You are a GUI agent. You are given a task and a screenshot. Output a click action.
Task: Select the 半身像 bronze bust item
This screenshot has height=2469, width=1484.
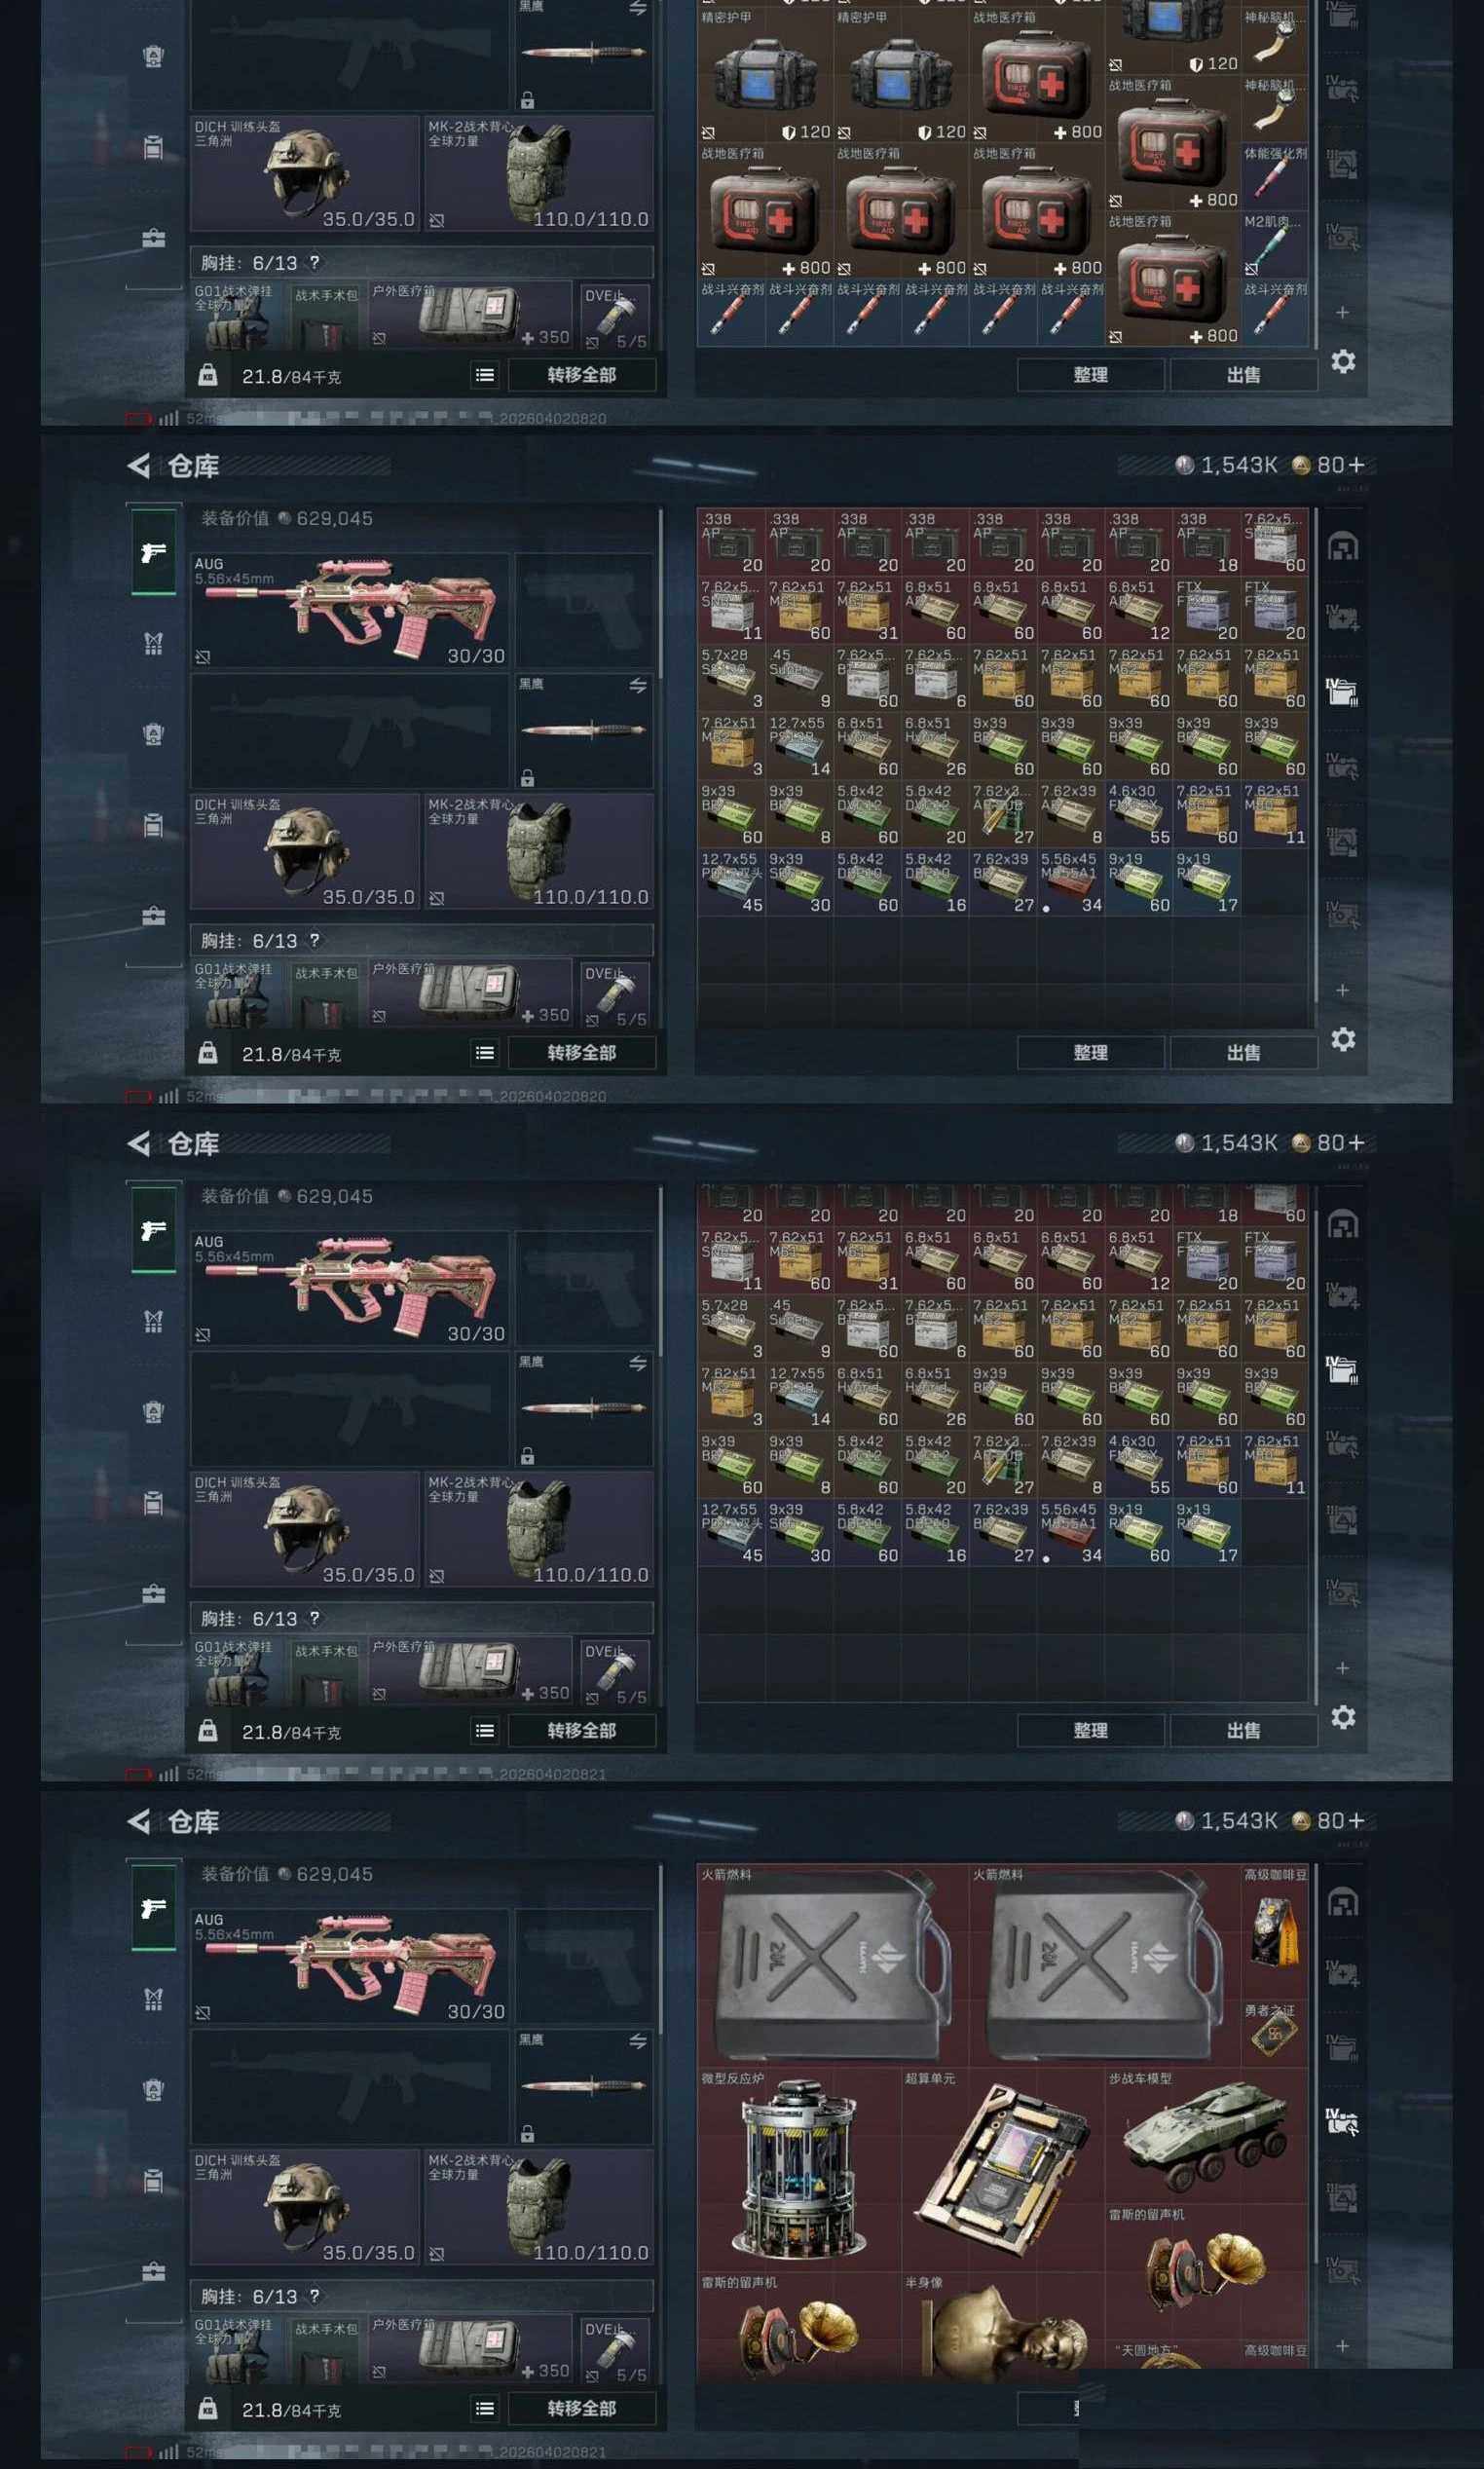(x=1002, y=2322)
